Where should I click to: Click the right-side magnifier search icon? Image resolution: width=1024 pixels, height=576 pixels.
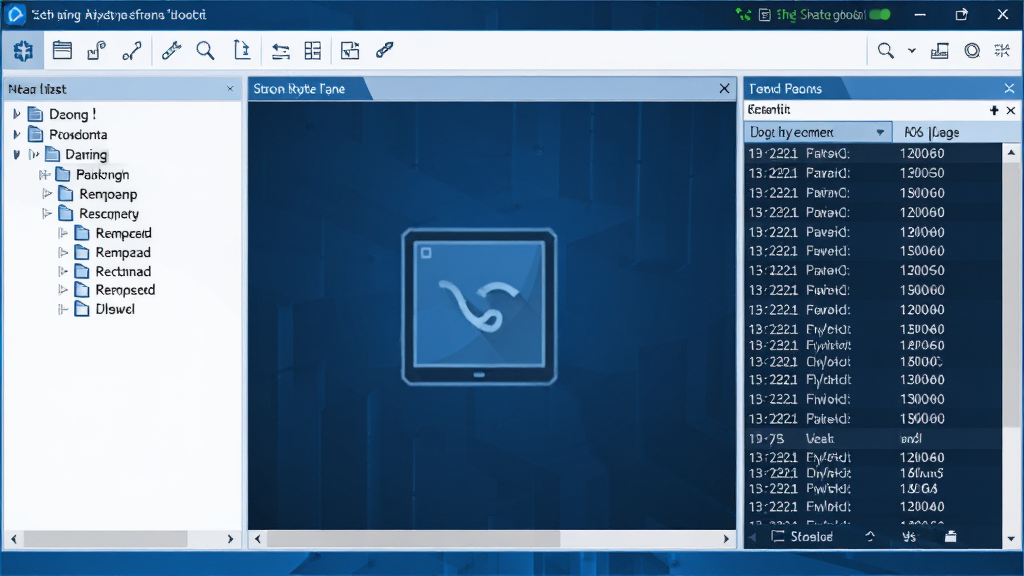(x=886, y=50)
